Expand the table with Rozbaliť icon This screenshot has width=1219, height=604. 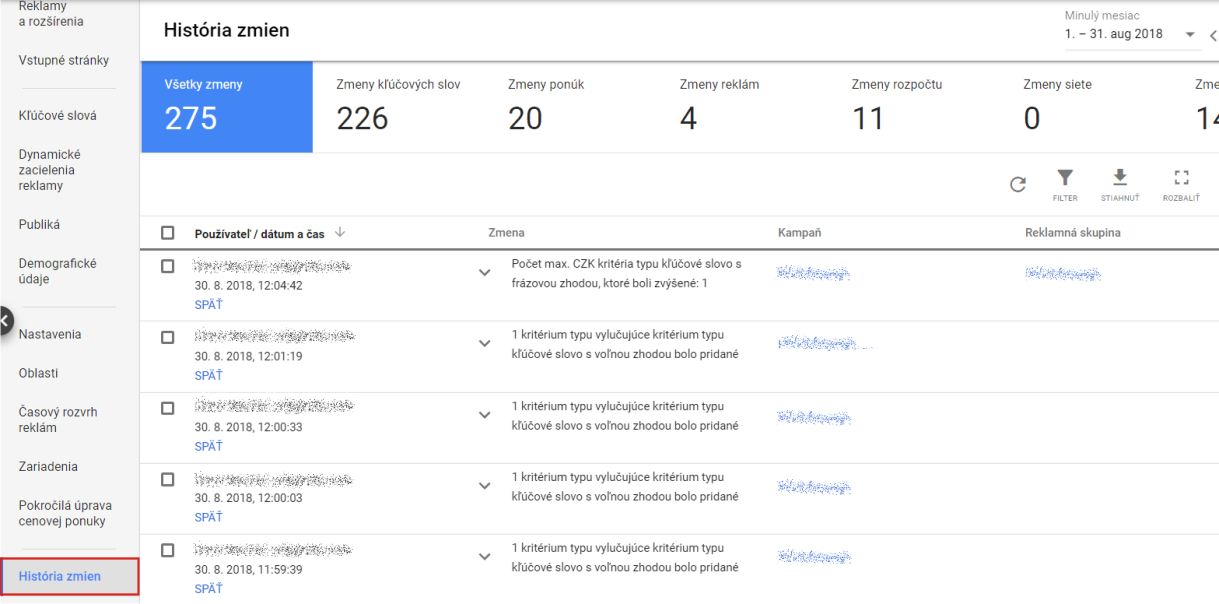(x=1181, y=185)
